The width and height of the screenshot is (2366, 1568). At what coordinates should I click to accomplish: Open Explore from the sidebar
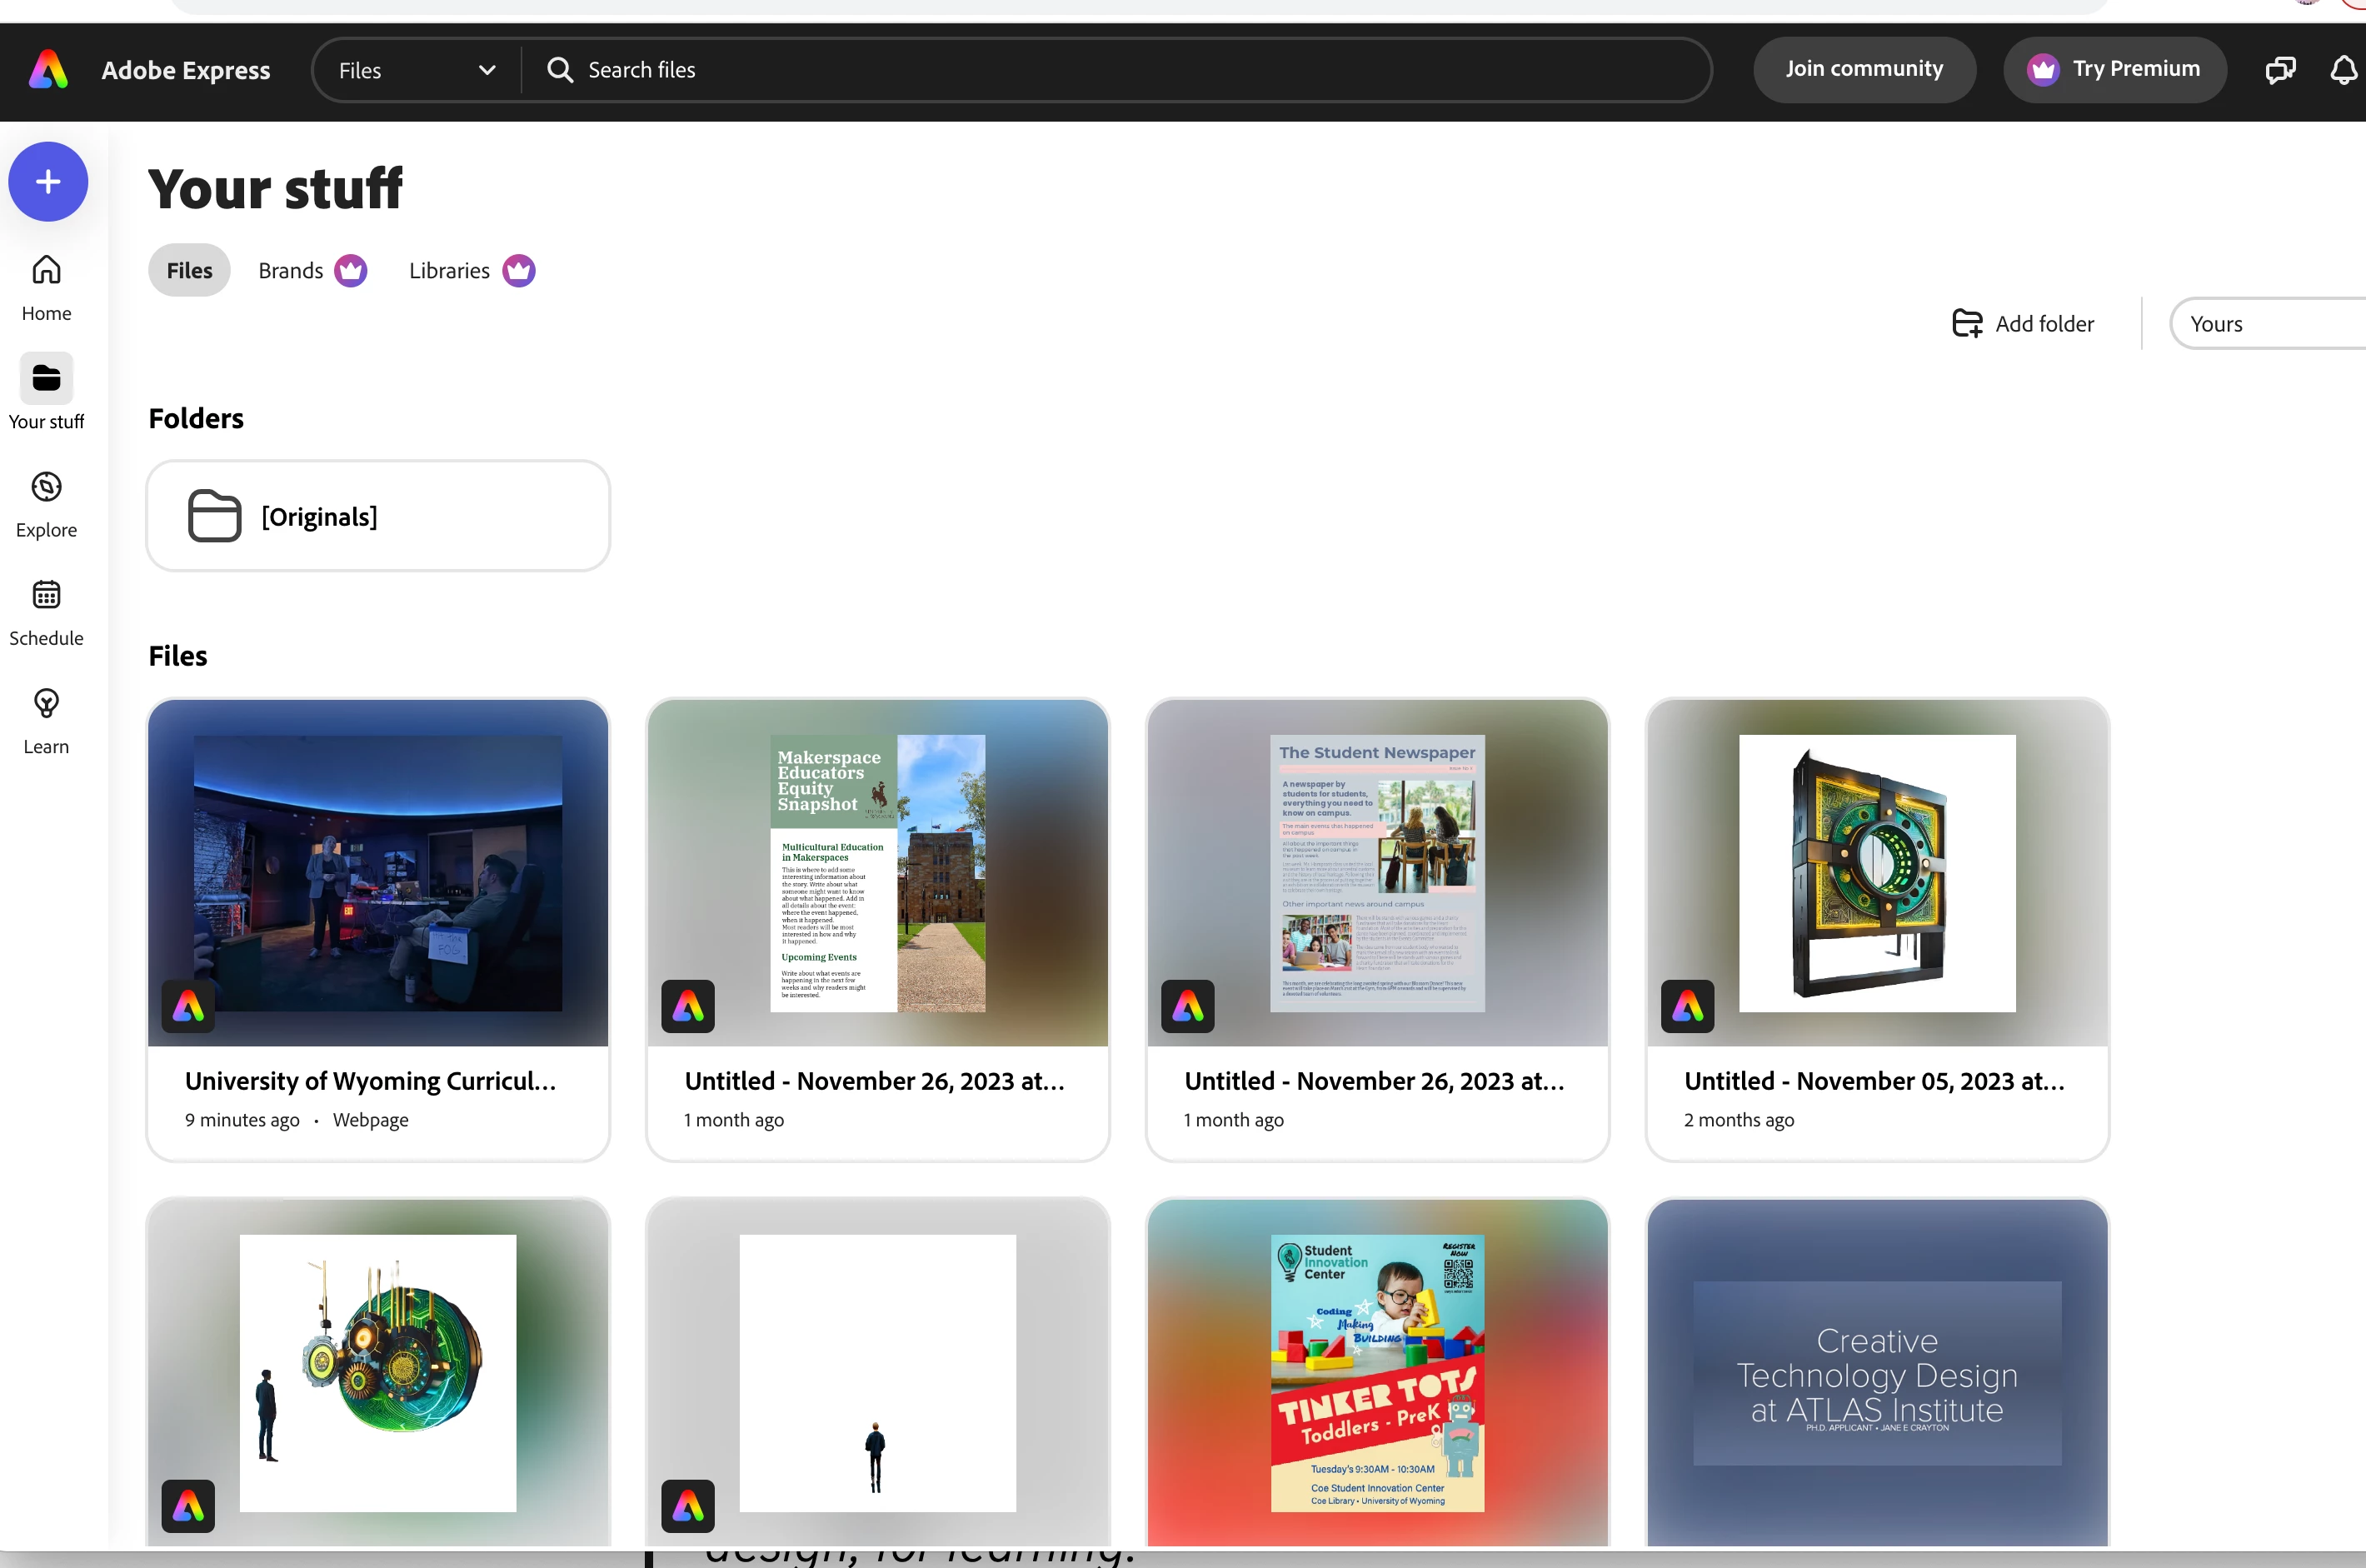[x=46, y=504]
